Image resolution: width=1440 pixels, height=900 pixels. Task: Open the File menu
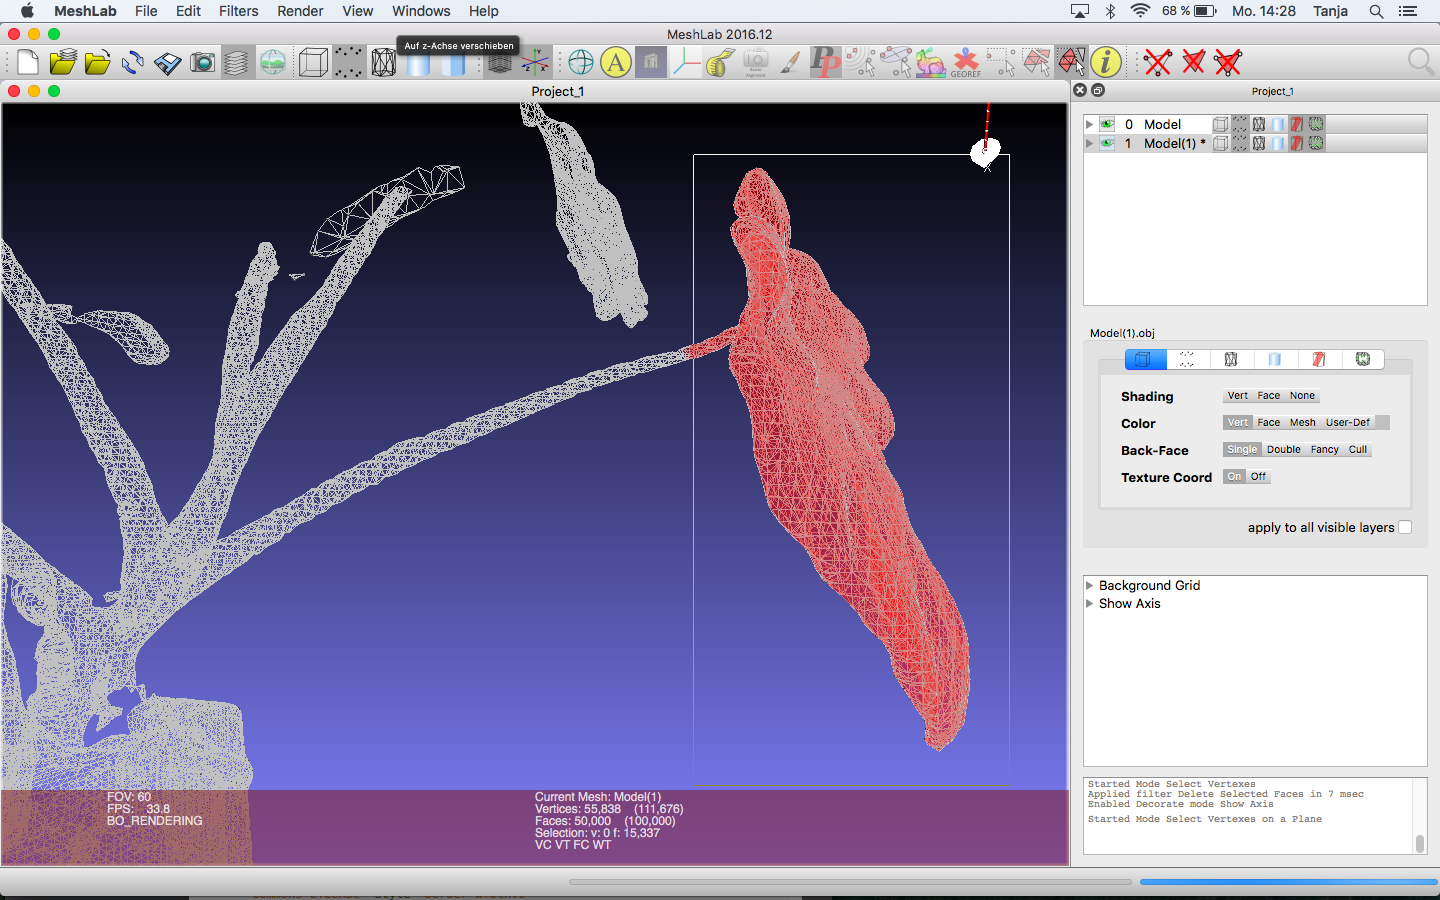point(146,11)
